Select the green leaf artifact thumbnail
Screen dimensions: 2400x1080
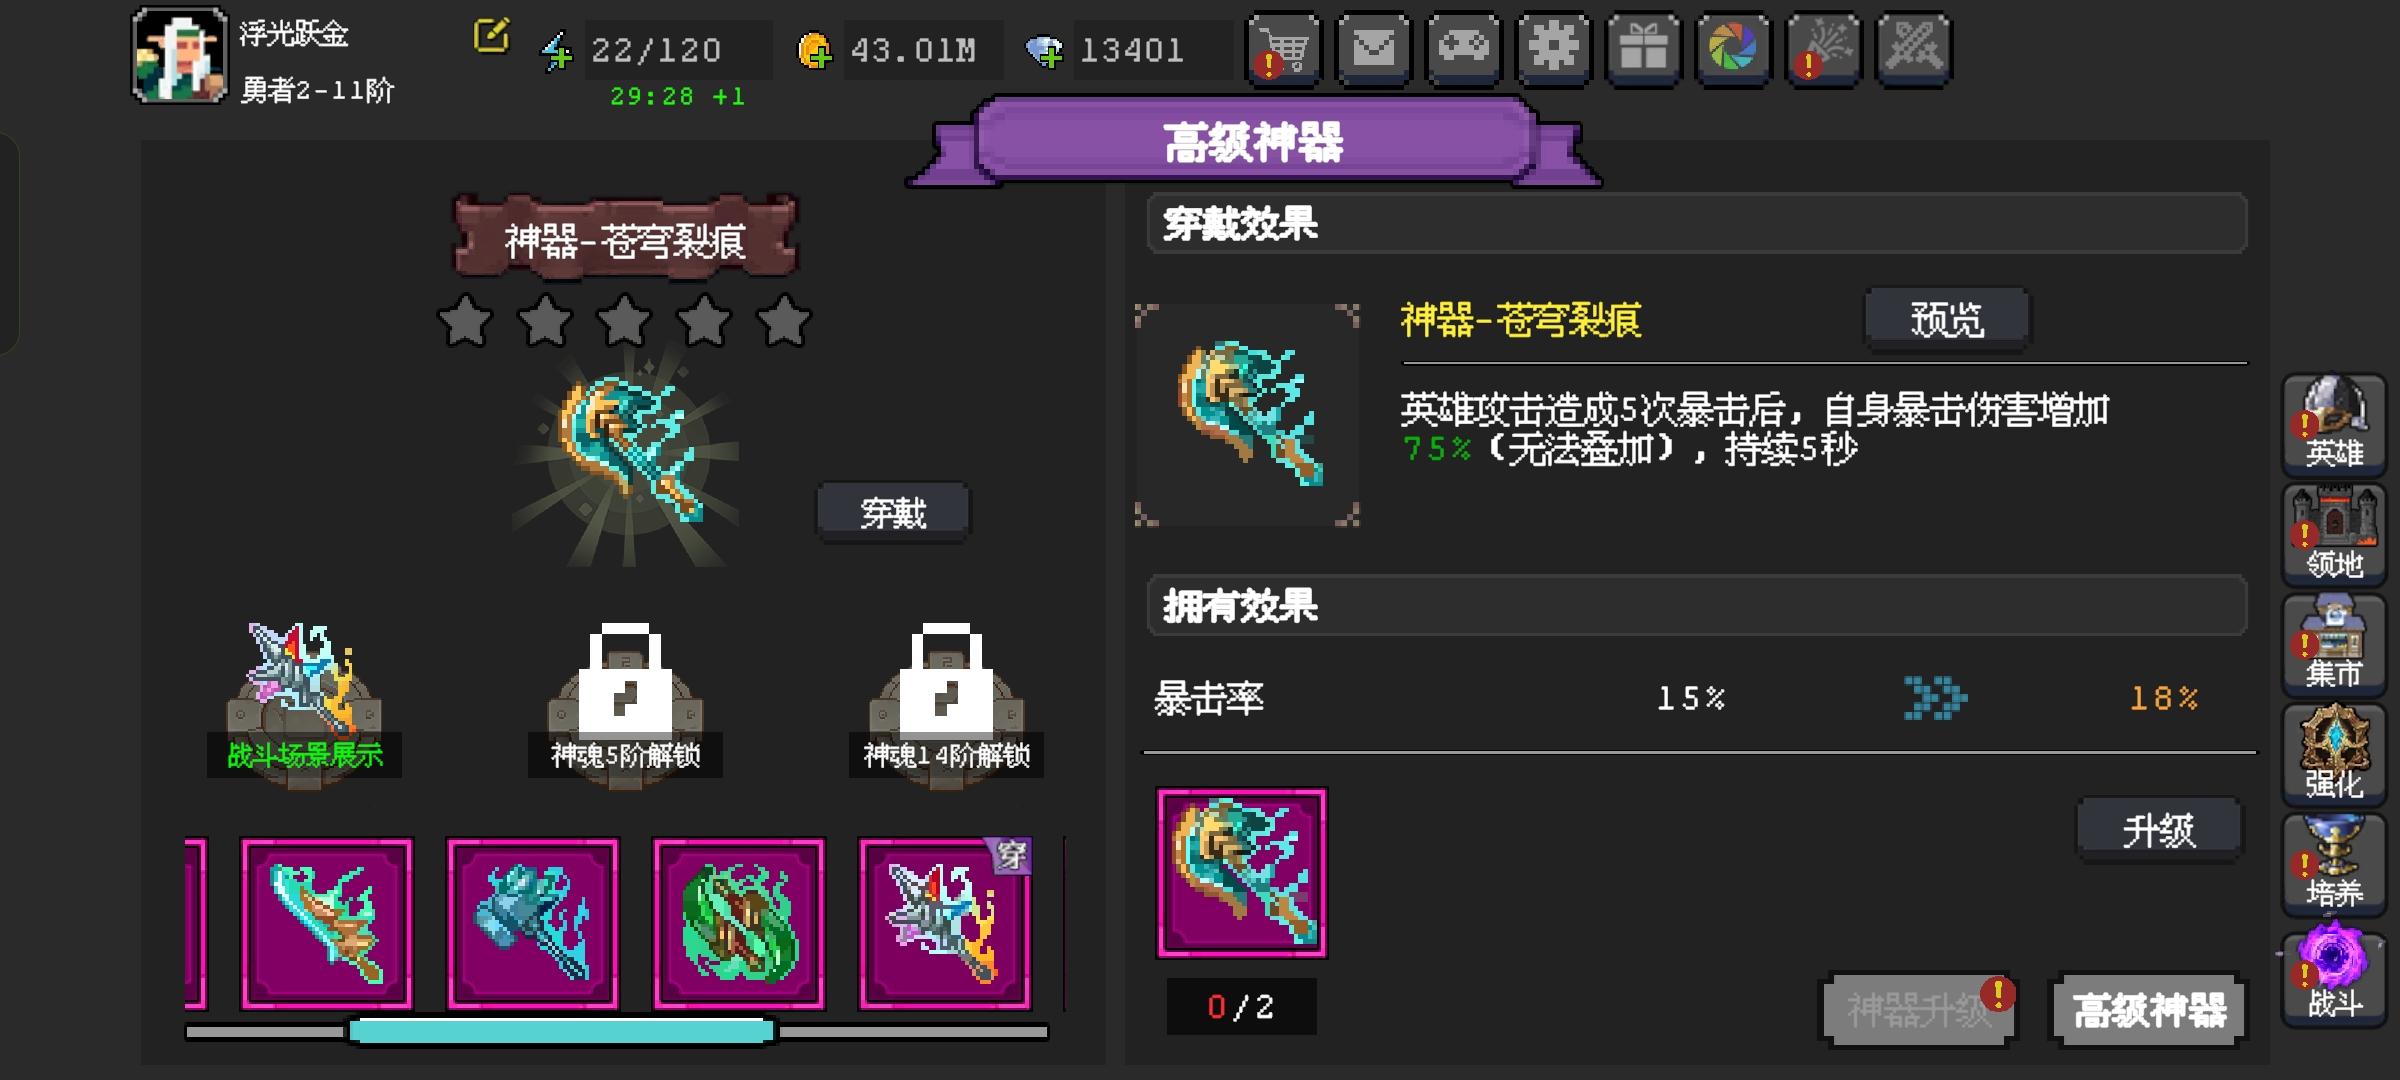(x=739, y=924)
